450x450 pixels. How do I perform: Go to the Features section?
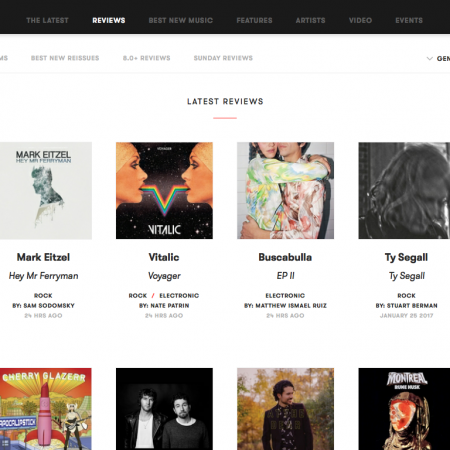tap(254, 20)
